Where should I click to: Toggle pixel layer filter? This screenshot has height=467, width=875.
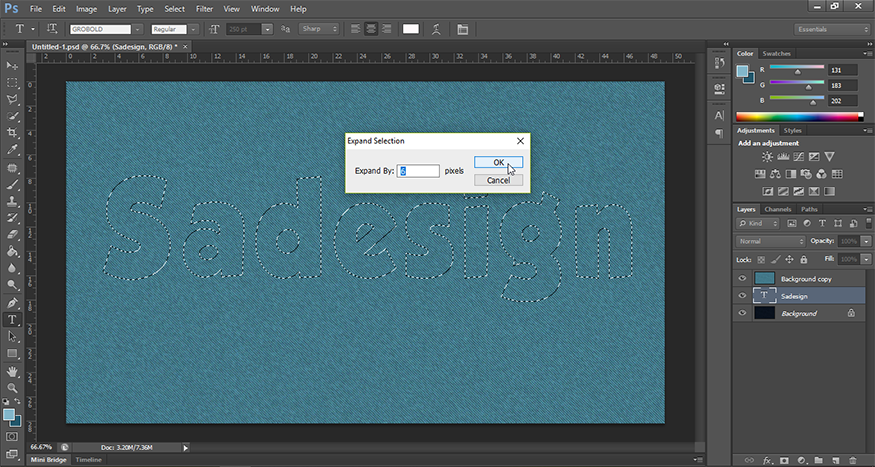[791, 223]
